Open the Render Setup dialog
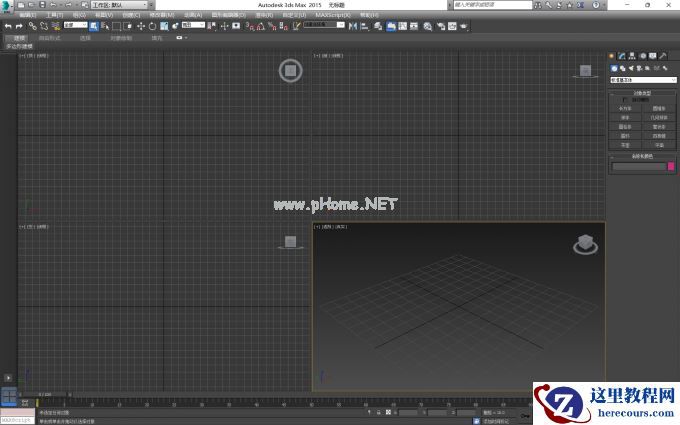The width and height of the screenshot is (680, 425). [x=441, y=26]
